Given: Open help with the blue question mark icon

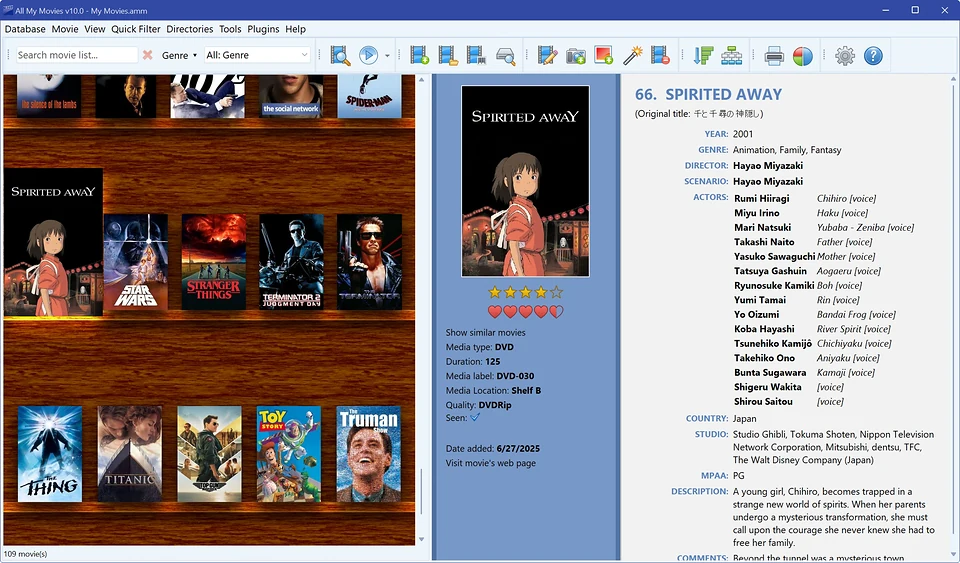Looking at the screenshot, I should (x=873, y=56).
